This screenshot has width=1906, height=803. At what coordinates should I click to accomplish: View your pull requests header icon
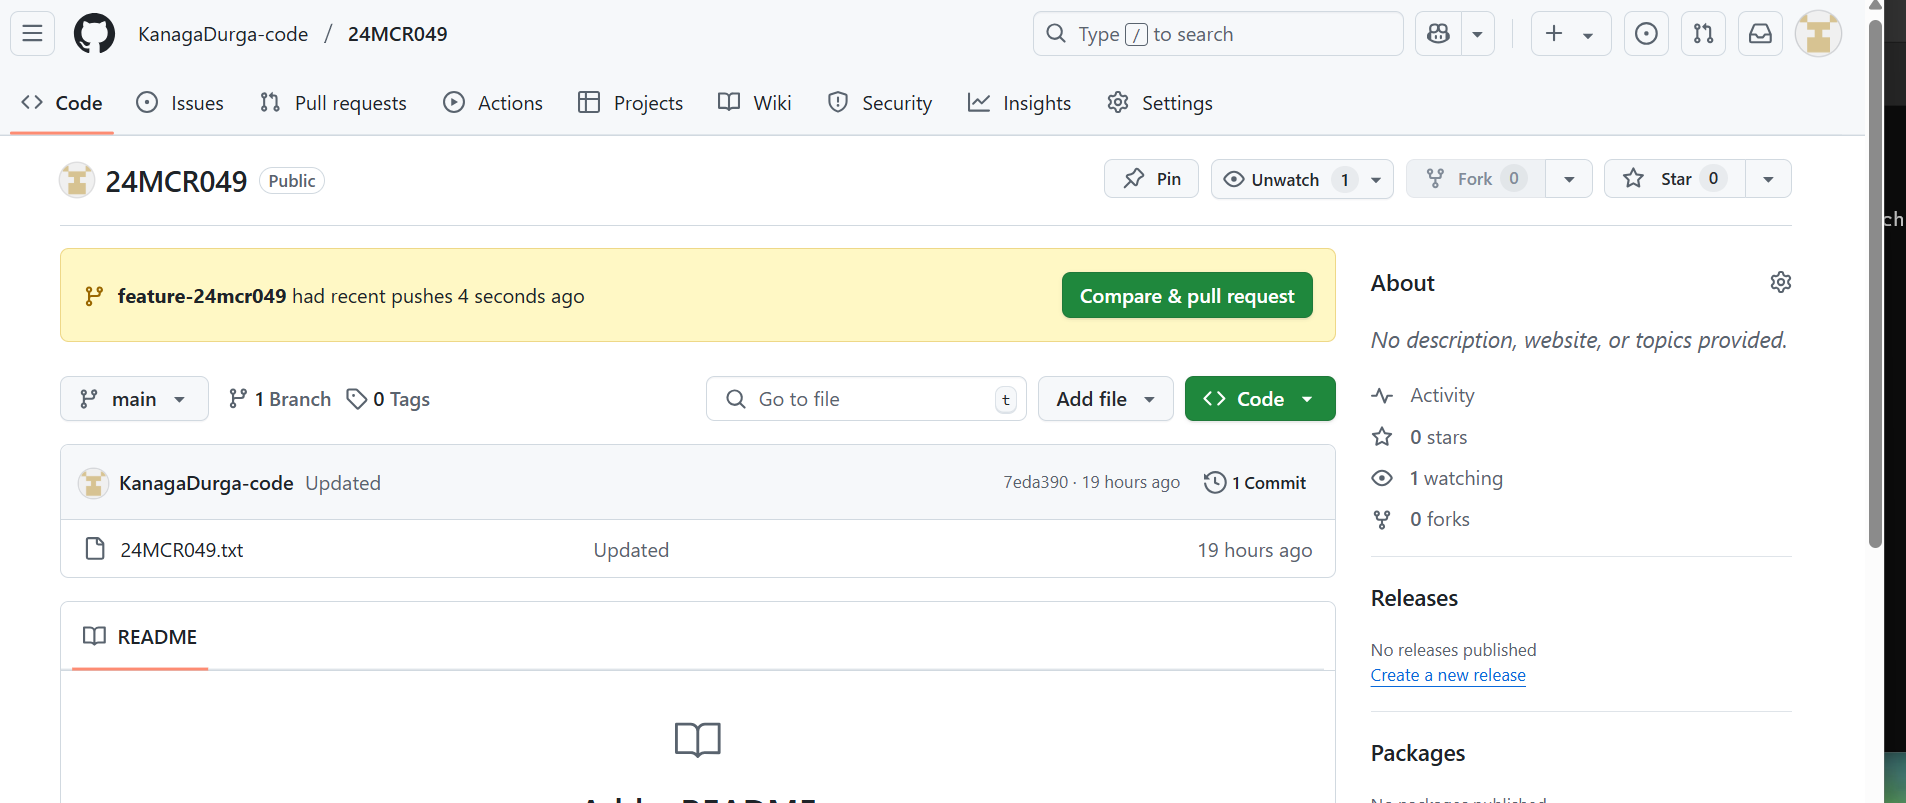(1703, 34)
